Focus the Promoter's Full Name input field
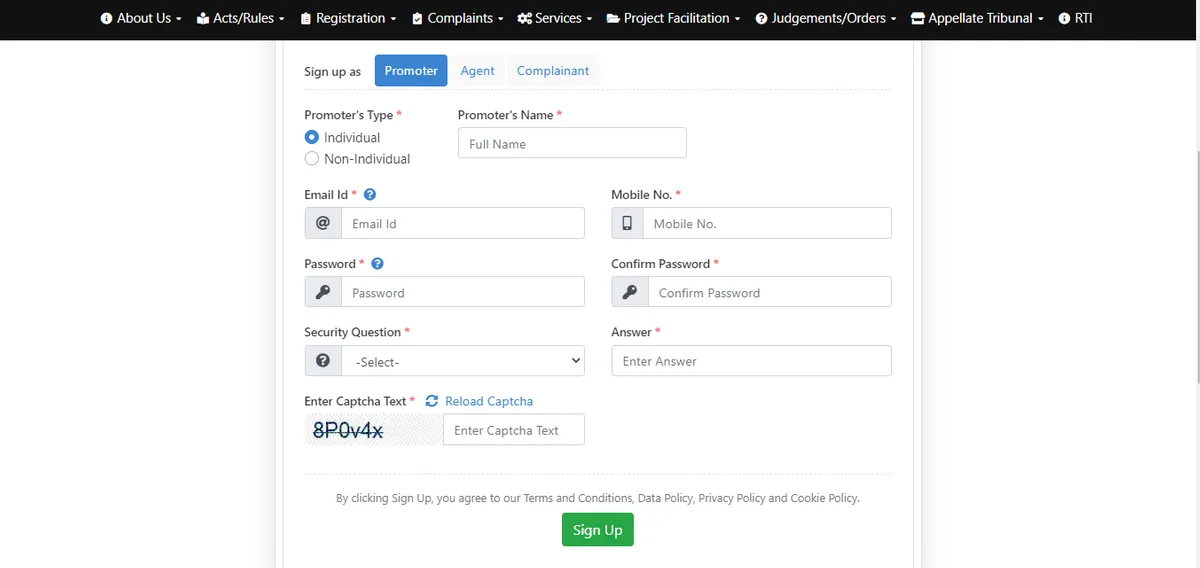 tap(572, 144)
